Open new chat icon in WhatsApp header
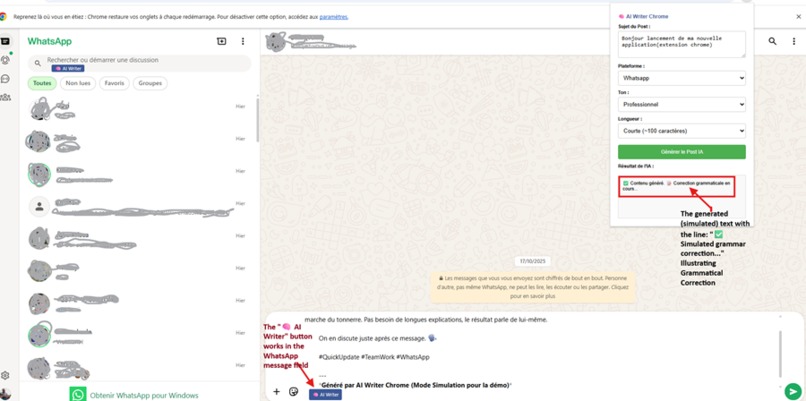 pos(222,41)
